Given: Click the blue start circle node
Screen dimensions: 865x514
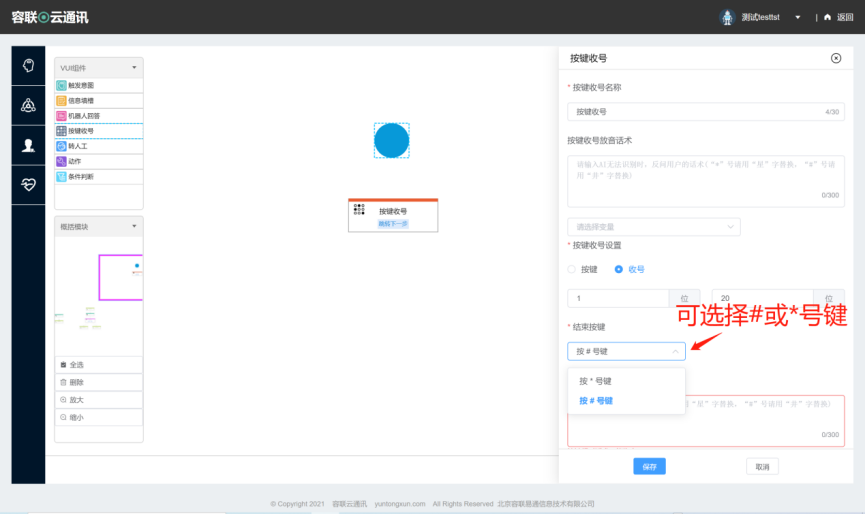Looking at the screenshot, I should coord(392,141).
